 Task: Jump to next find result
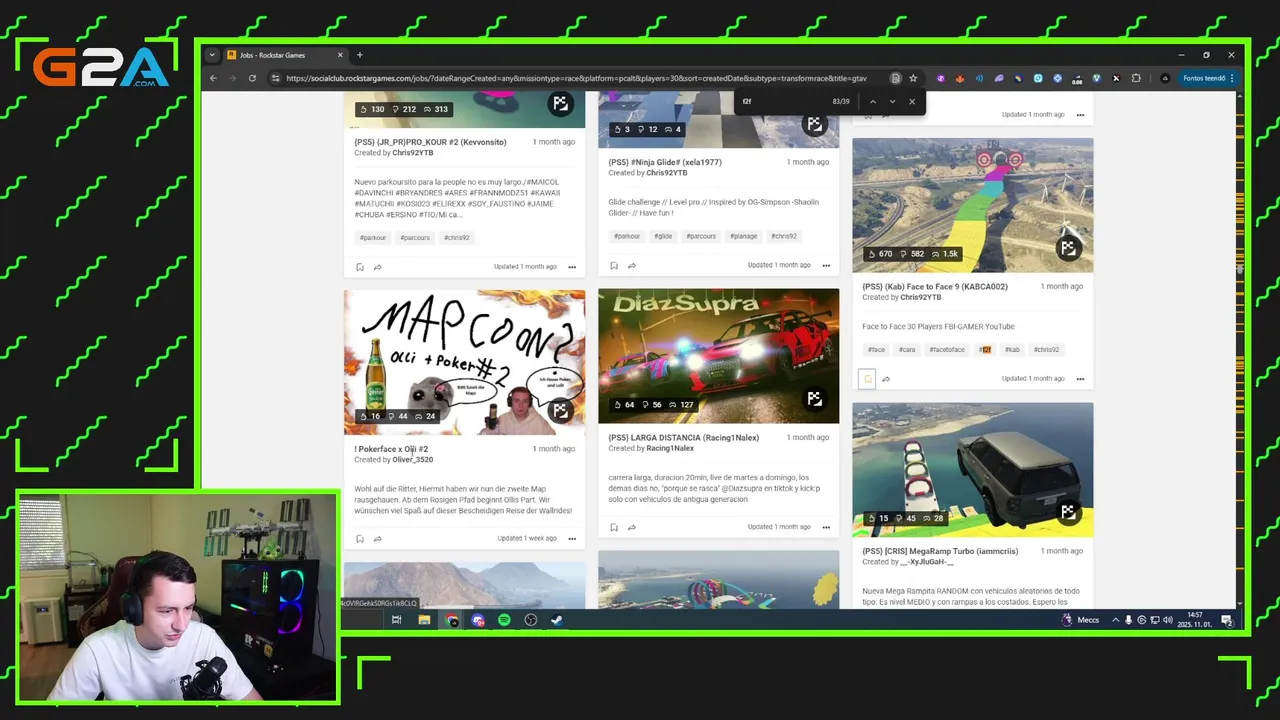[892, 101]
